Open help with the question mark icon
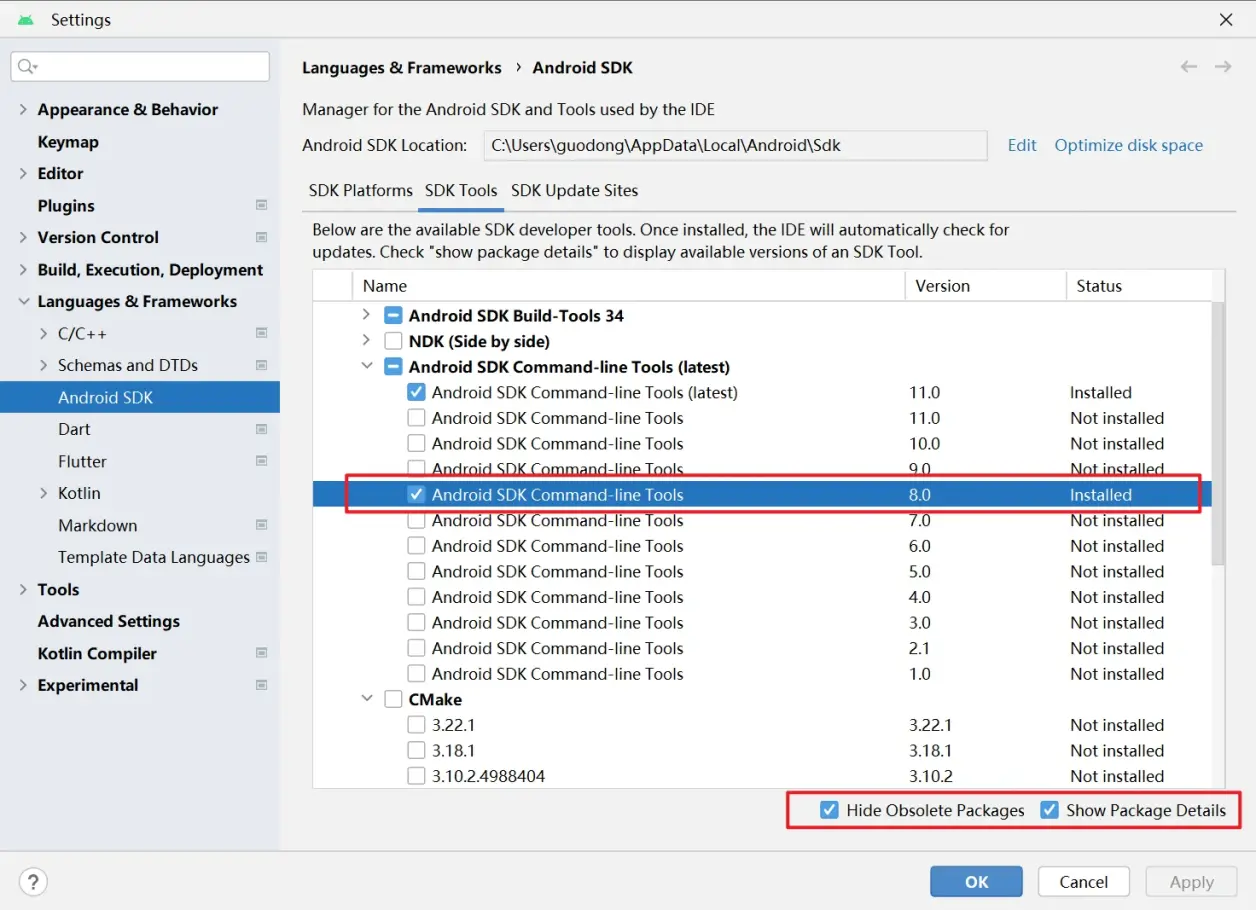This screenshot has height=910, width=1256. (x=33, y=881)
